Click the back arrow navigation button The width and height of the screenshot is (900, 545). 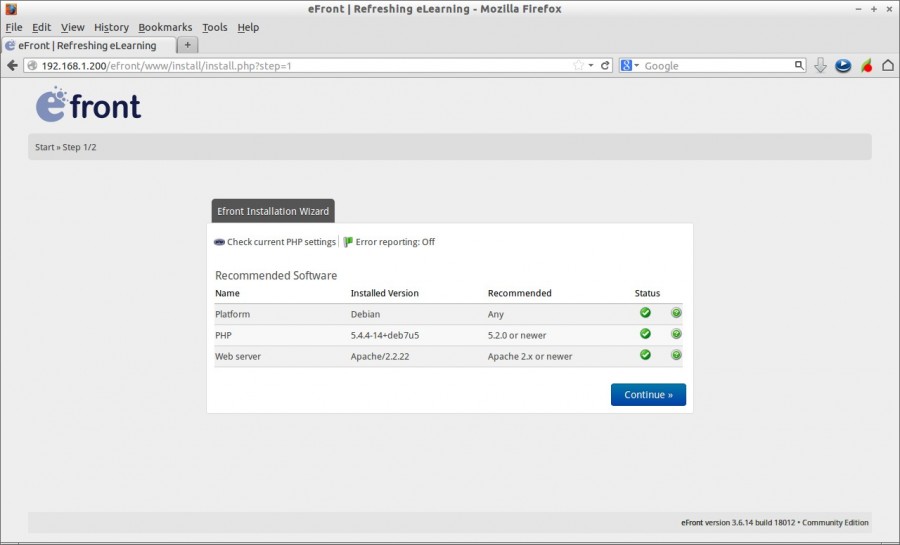tap(12, 65)
